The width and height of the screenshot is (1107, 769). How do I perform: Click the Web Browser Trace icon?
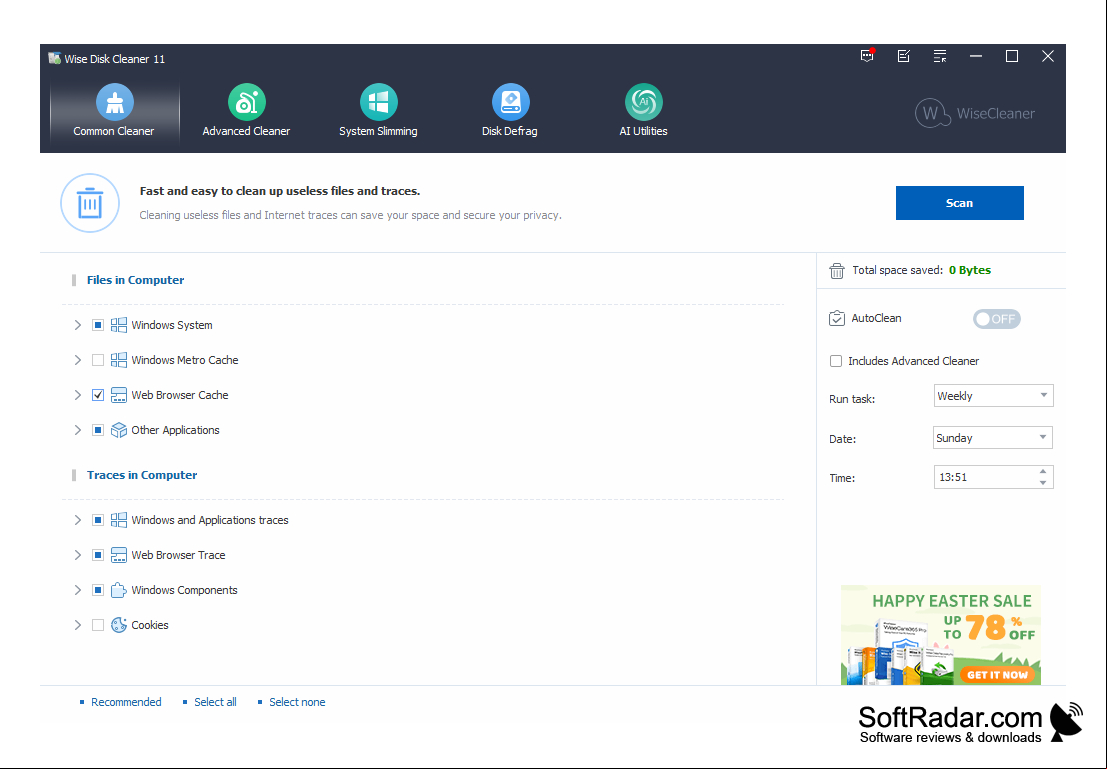click(119, 555)
